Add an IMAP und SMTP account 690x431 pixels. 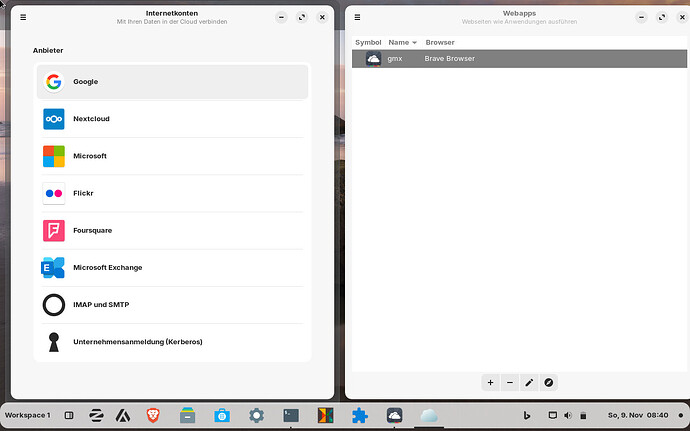(x=172, y=305)
